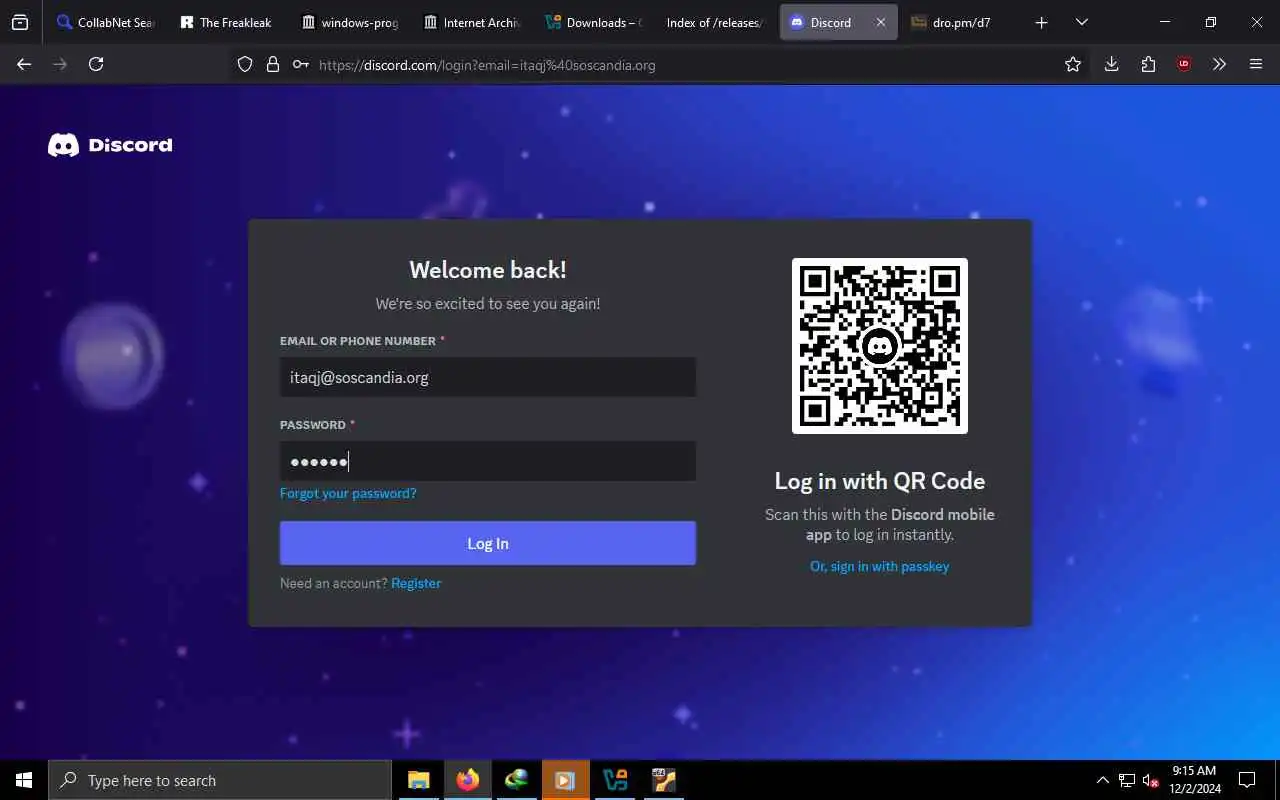This screenshot has width=1280, height=800.
Task: Click the Discord logo at top left
Action: click(x=110, y=145)
